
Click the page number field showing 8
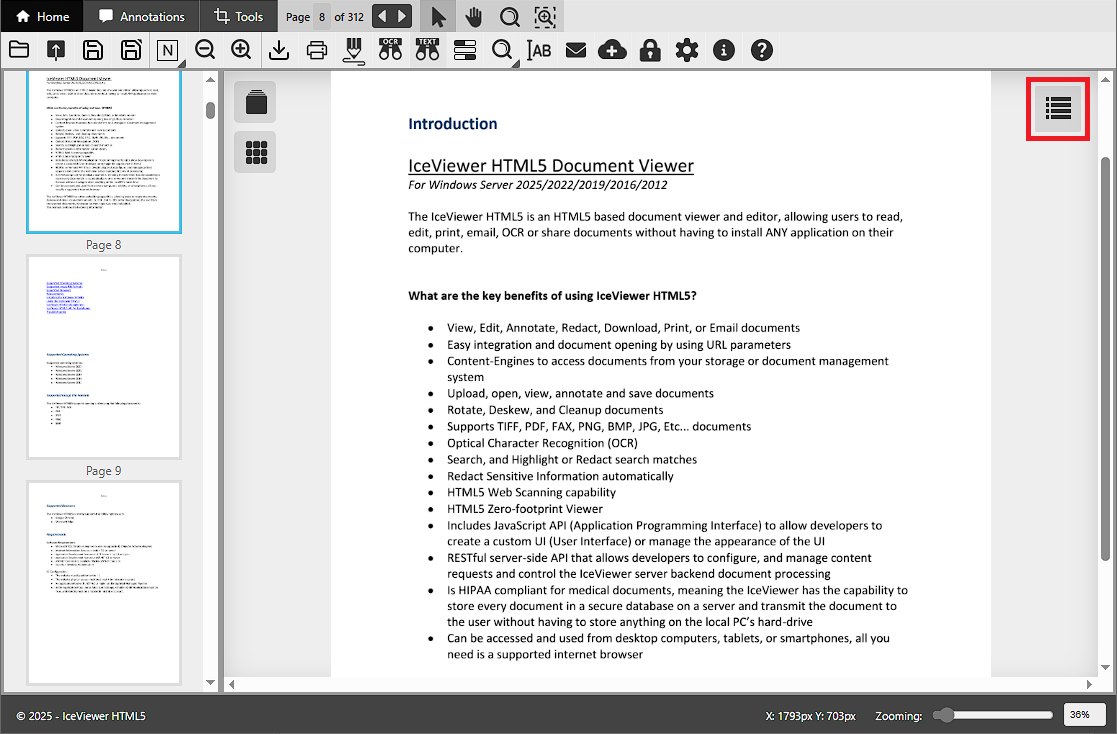pyautogui.click(x=322, y=16)
